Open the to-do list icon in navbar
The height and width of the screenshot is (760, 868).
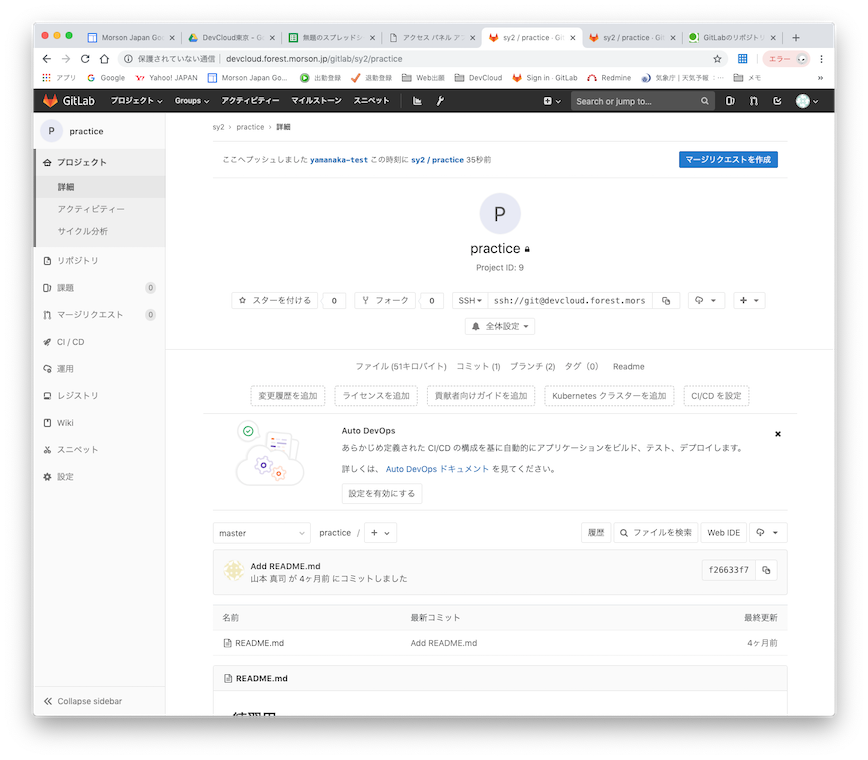coord(777,101)
